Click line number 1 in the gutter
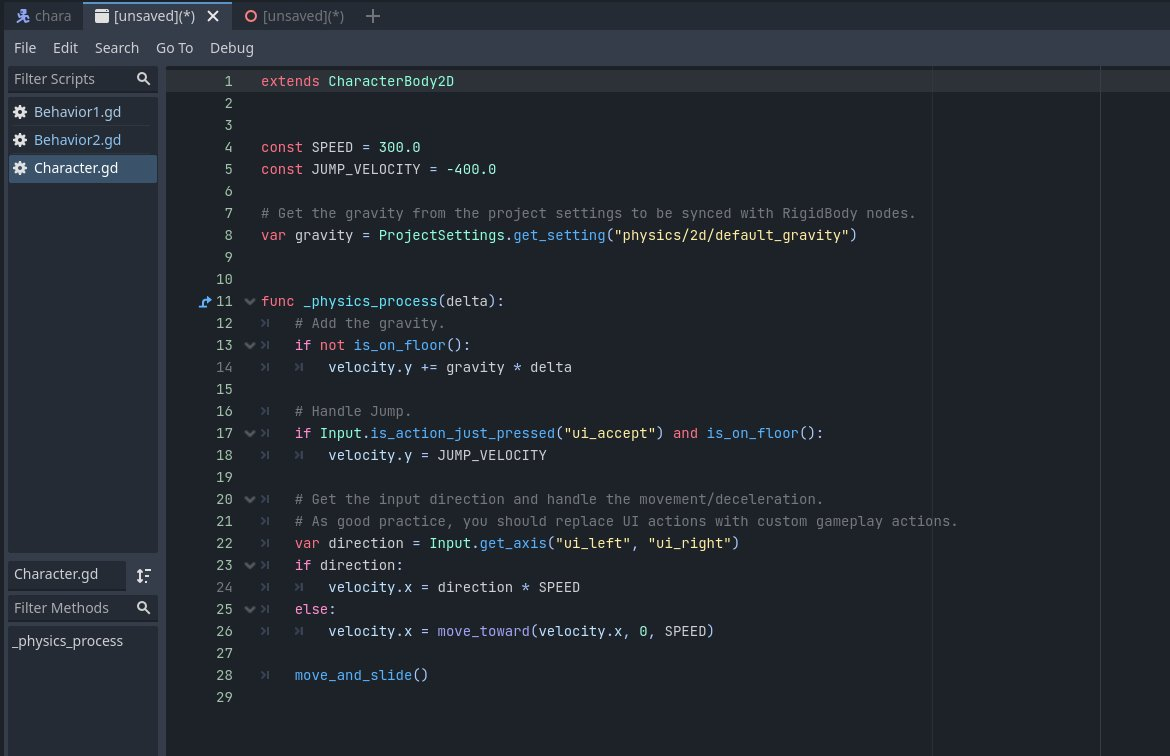 click(228, 81)
